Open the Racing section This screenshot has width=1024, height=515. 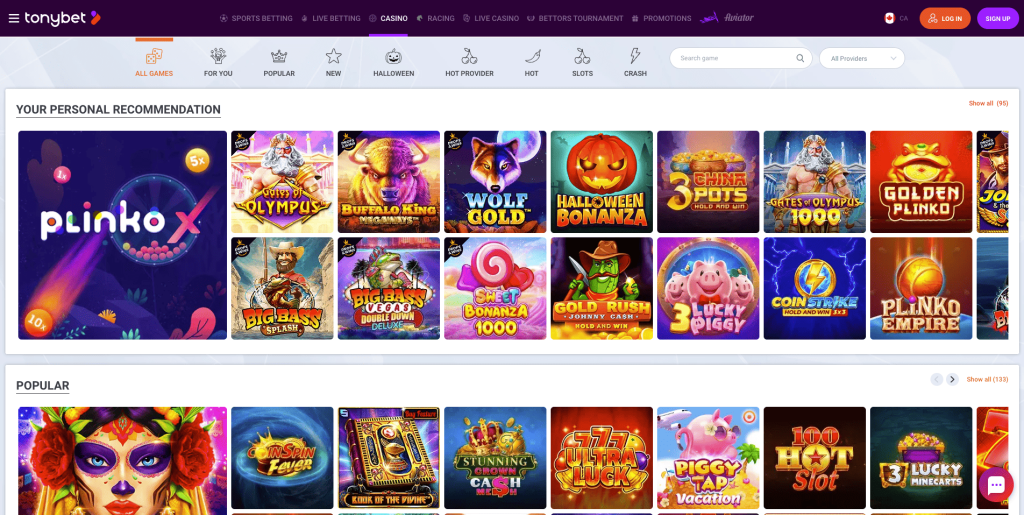435,18
